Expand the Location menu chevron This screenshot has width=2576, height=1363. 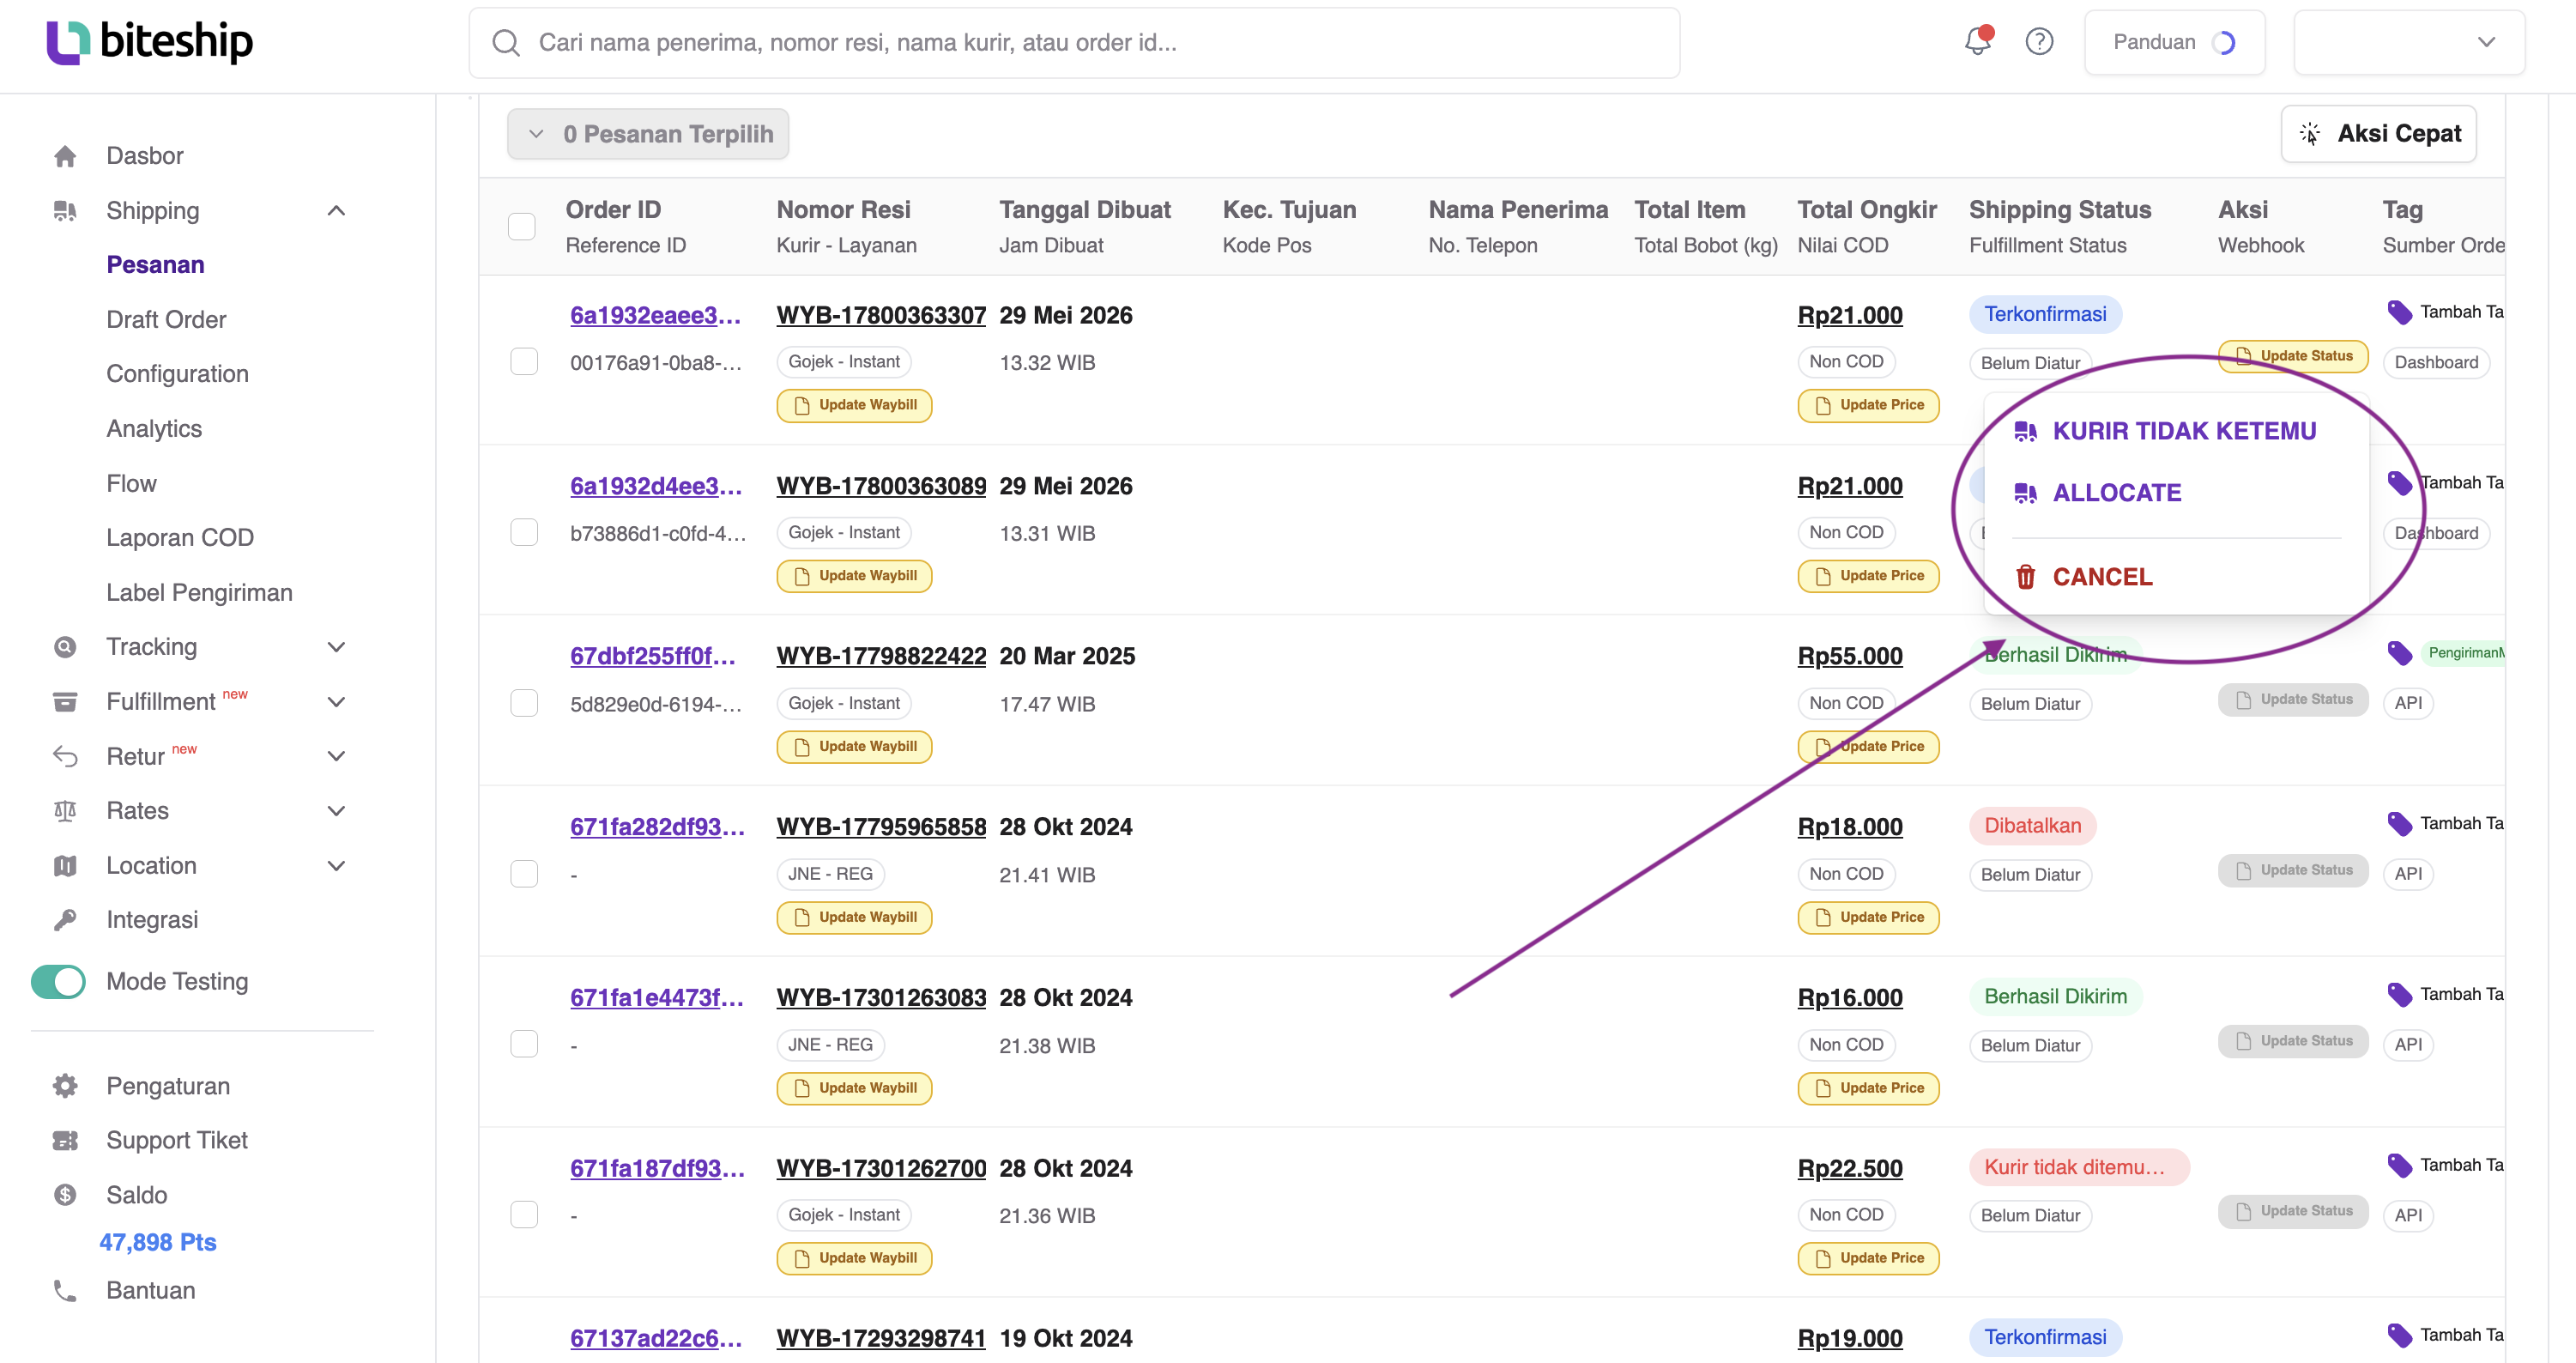click(337, 866)
